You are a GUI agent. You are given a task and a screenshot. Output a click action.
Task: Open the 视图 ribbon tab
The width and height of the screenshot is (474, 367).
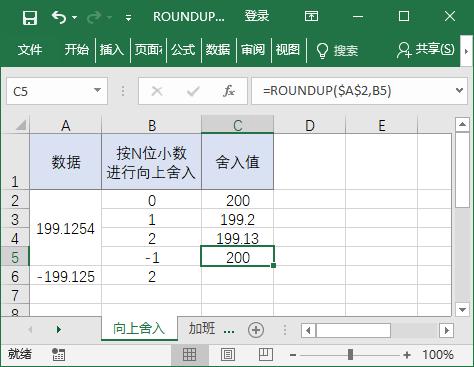(x=288, y=50)
